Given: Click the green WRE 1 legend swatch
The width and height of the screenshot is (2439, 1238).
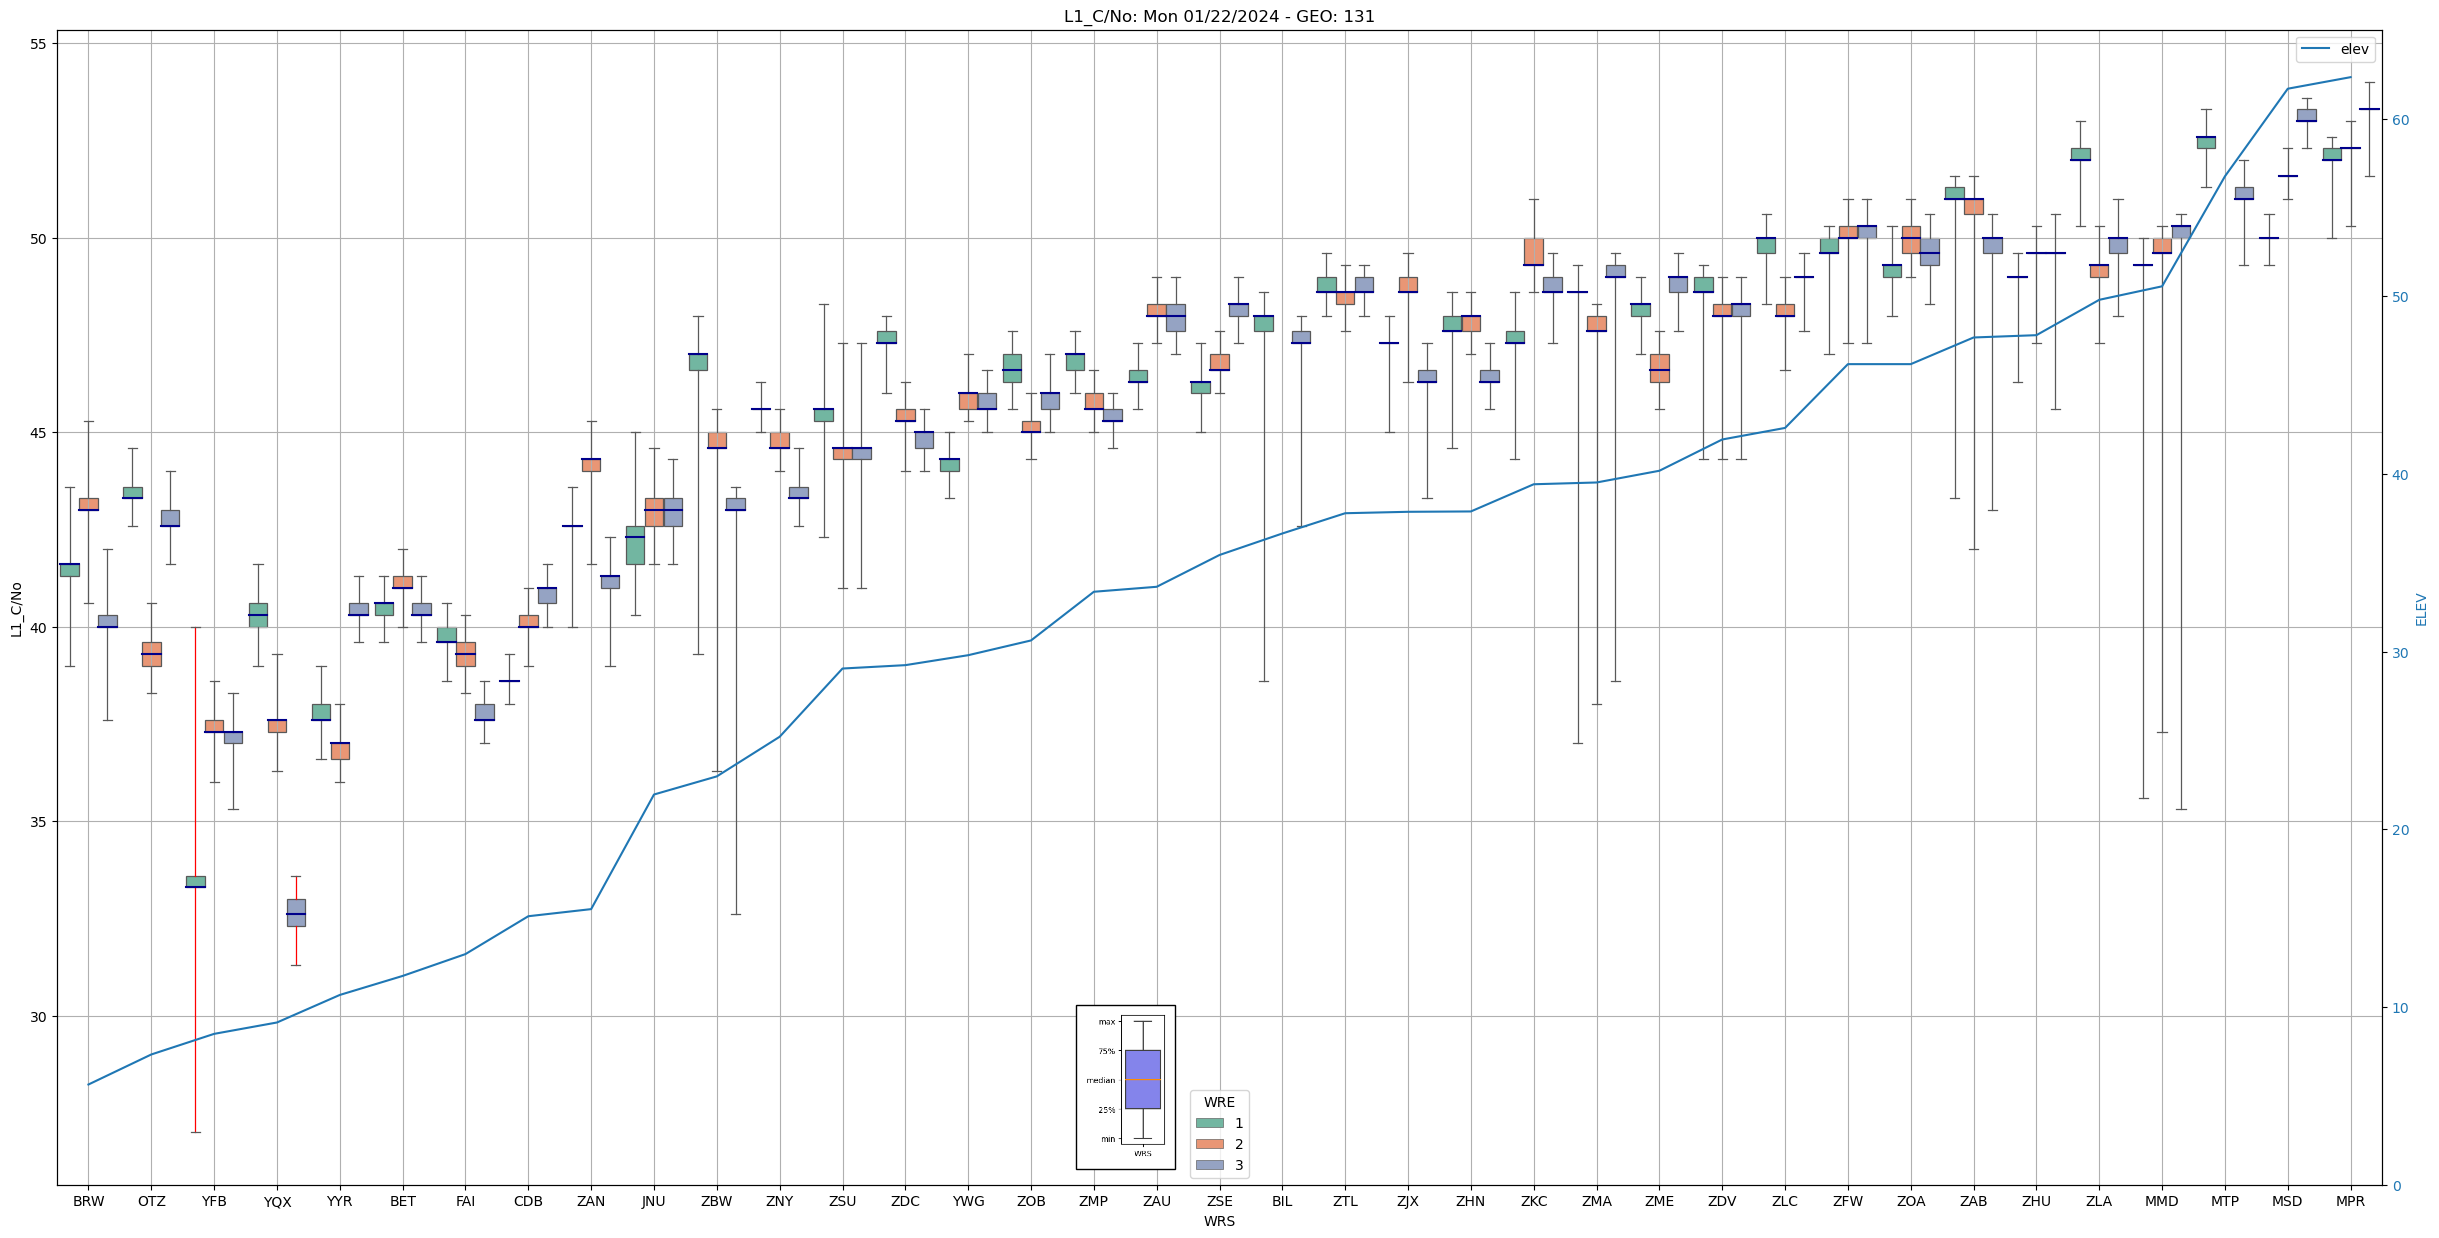Looking at the screenshot, I should [1209, 1123].
